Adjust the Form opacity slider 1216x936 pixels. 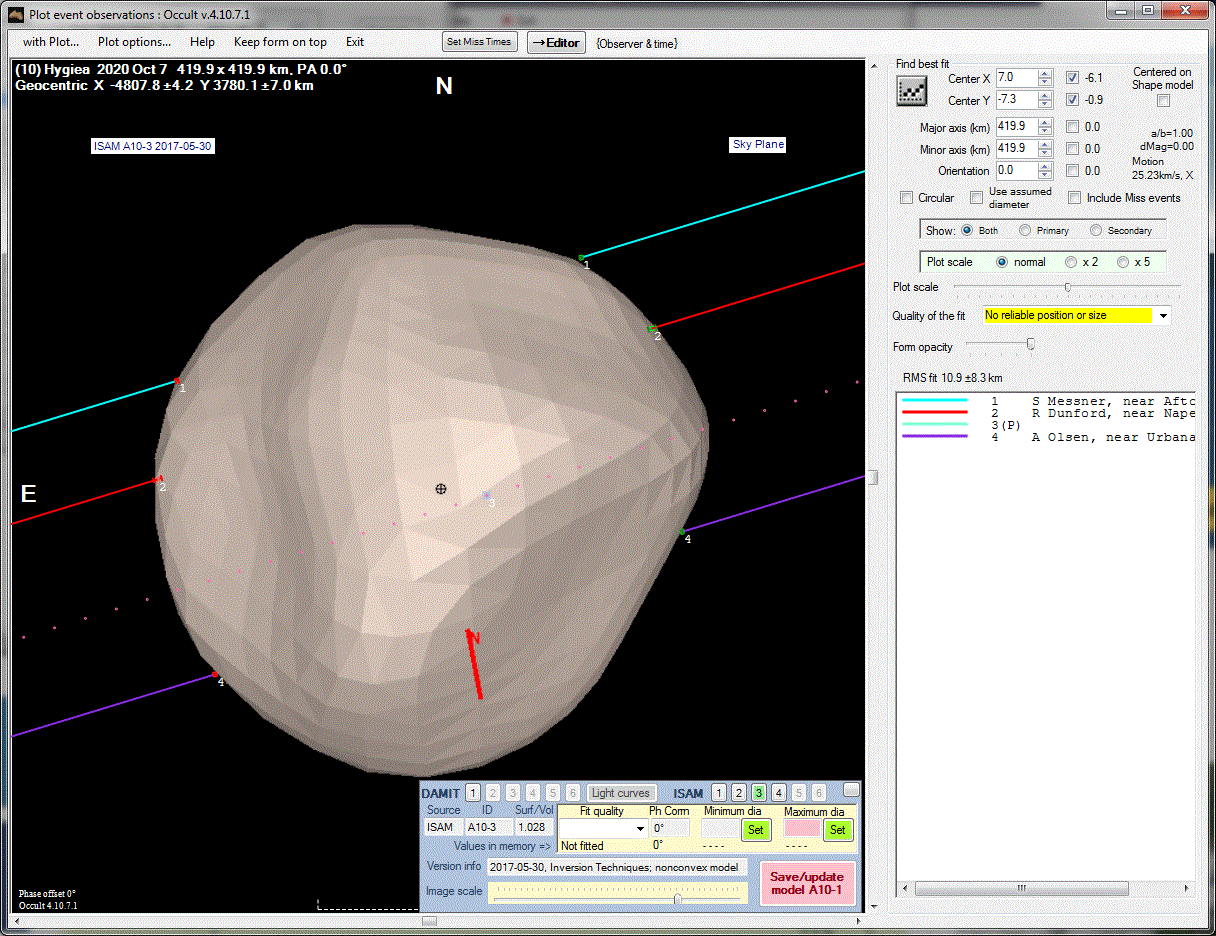[x=1030, y=344]
